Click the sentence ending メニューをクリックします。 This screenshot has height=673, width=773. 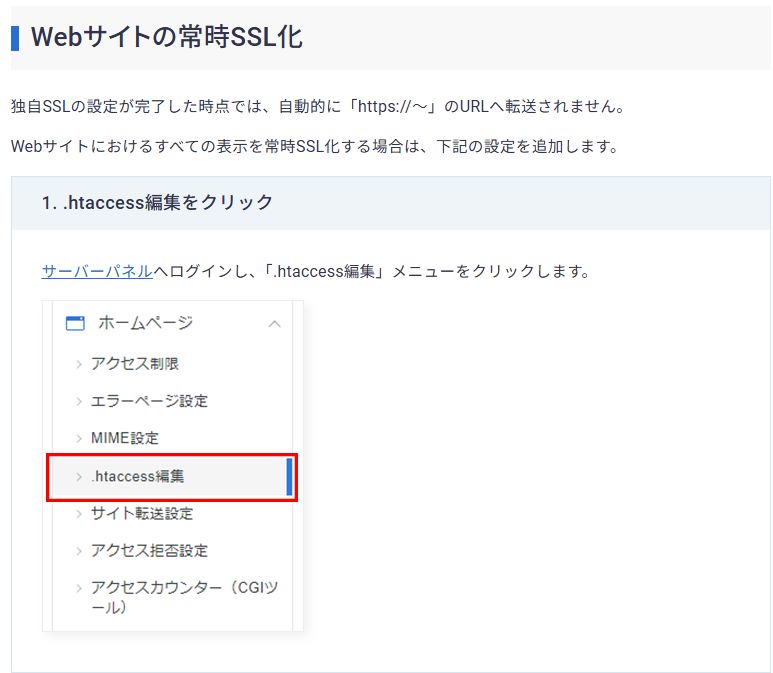click(x=316, y=271)
